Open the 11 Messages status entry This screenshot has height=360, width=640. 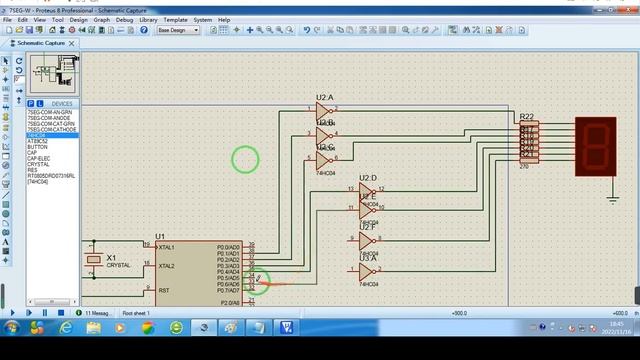tap(93, 313)
